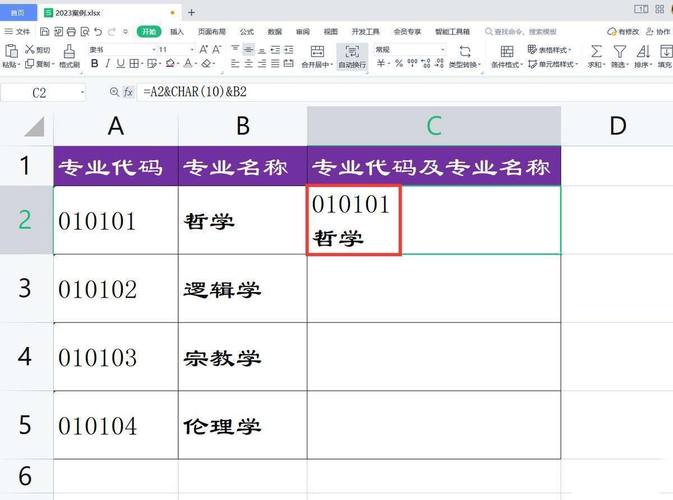The width and height of the screenshot is (673, 500).
Task: Decrease font size with the smaller A icon
Action: click(x=217, y=49)
